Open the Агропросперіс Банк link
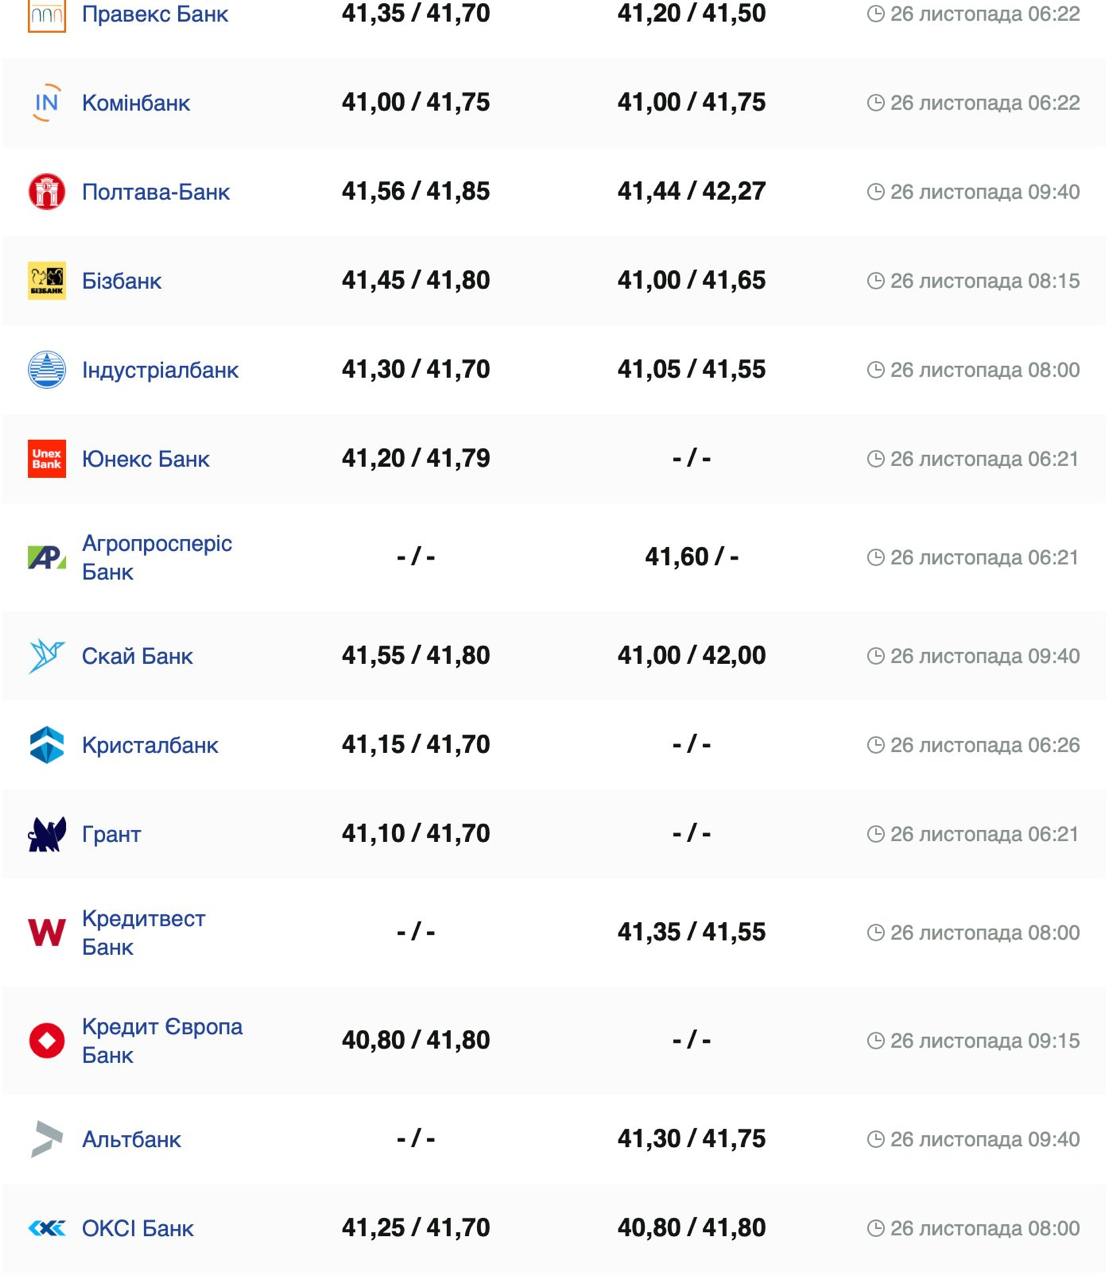The height and width of the screenshot is (1280, 1113). [x=157, y=557]
